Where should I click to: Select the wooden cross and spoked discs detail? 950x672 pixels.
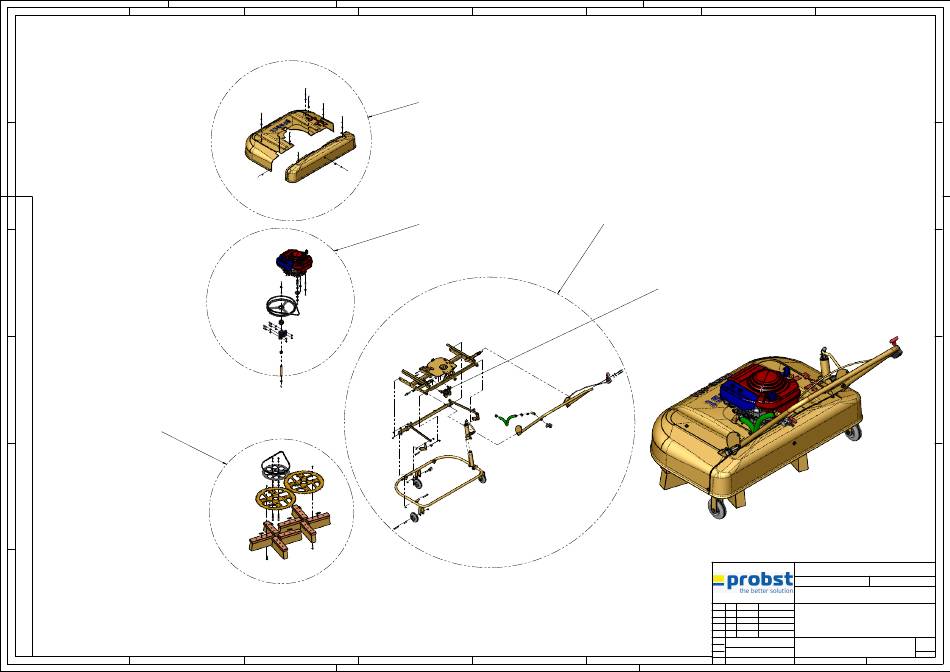tap(282, 511)
